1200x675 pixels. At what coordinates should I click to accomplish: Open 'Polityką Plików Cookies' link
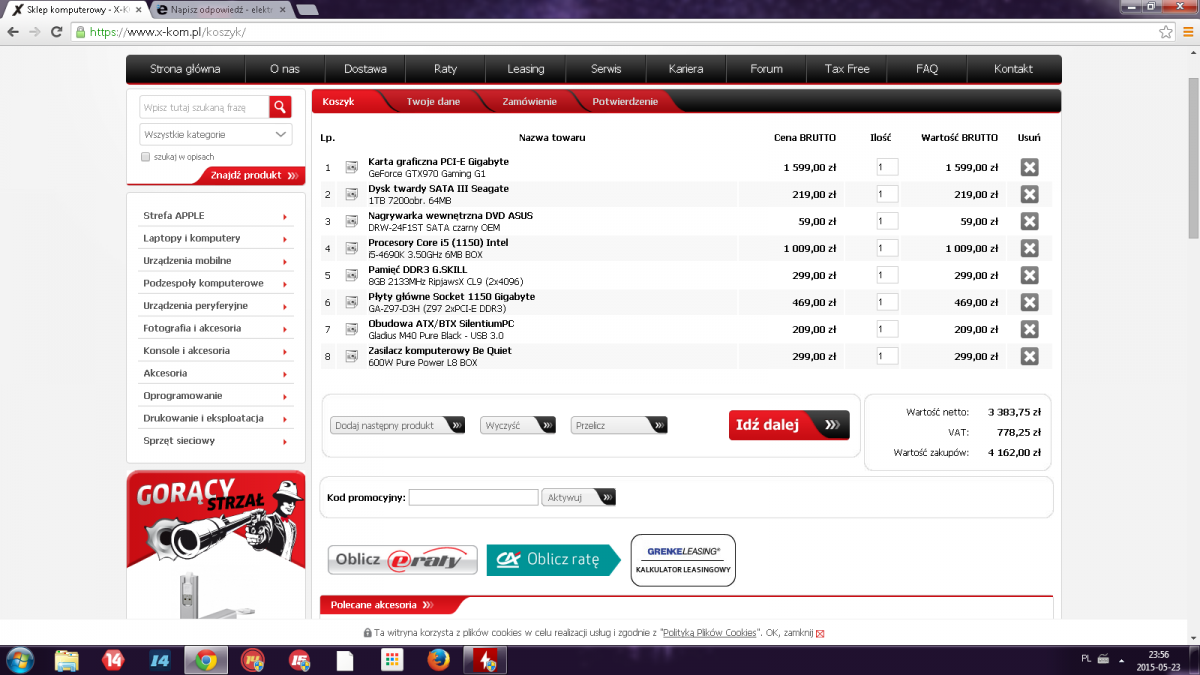tap(708, 633)
